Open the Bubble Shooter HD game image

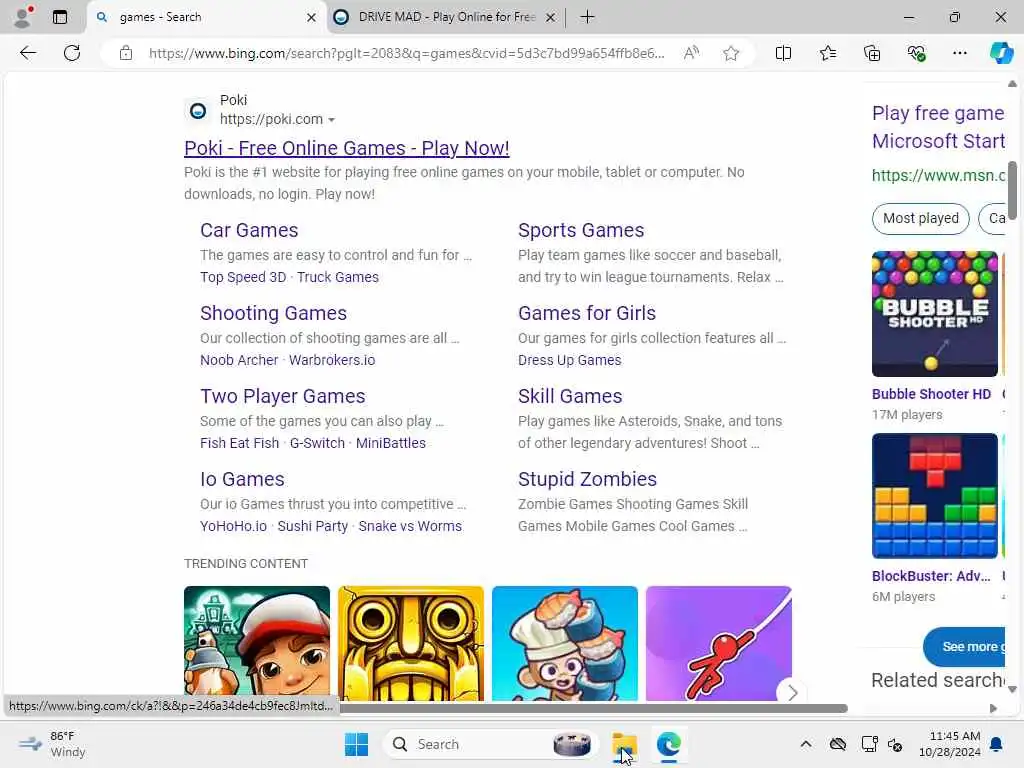click(x=935, y=313)
